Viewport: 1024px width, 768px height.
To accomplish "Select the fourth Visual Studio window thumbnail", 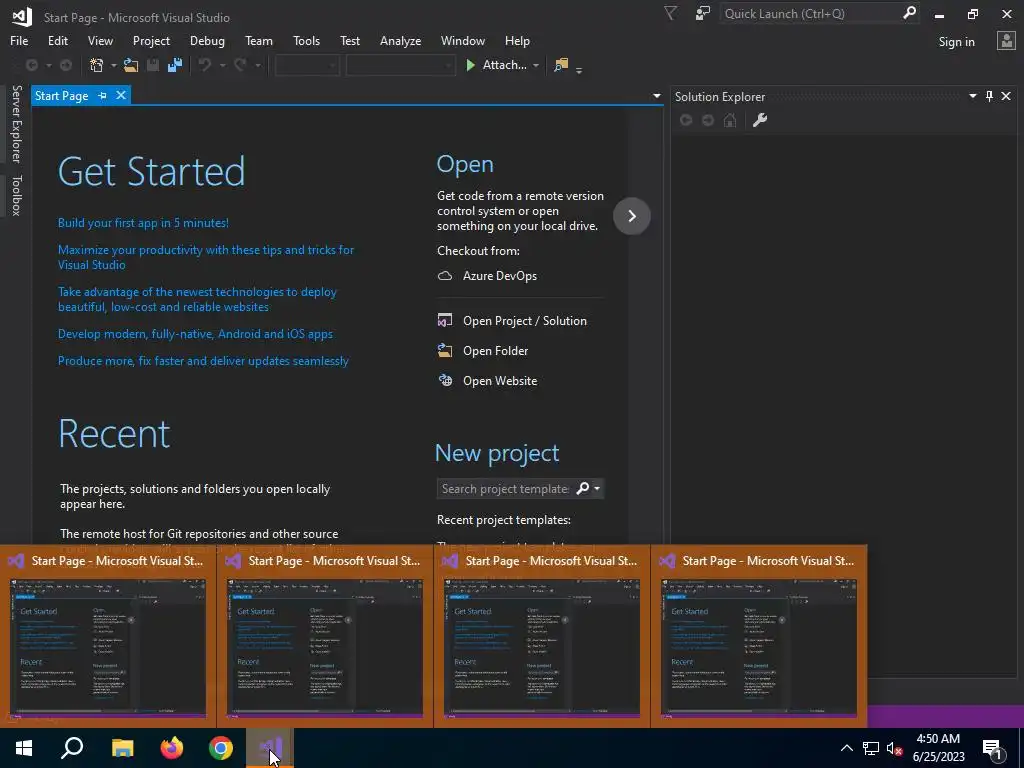I will (759, 636).
